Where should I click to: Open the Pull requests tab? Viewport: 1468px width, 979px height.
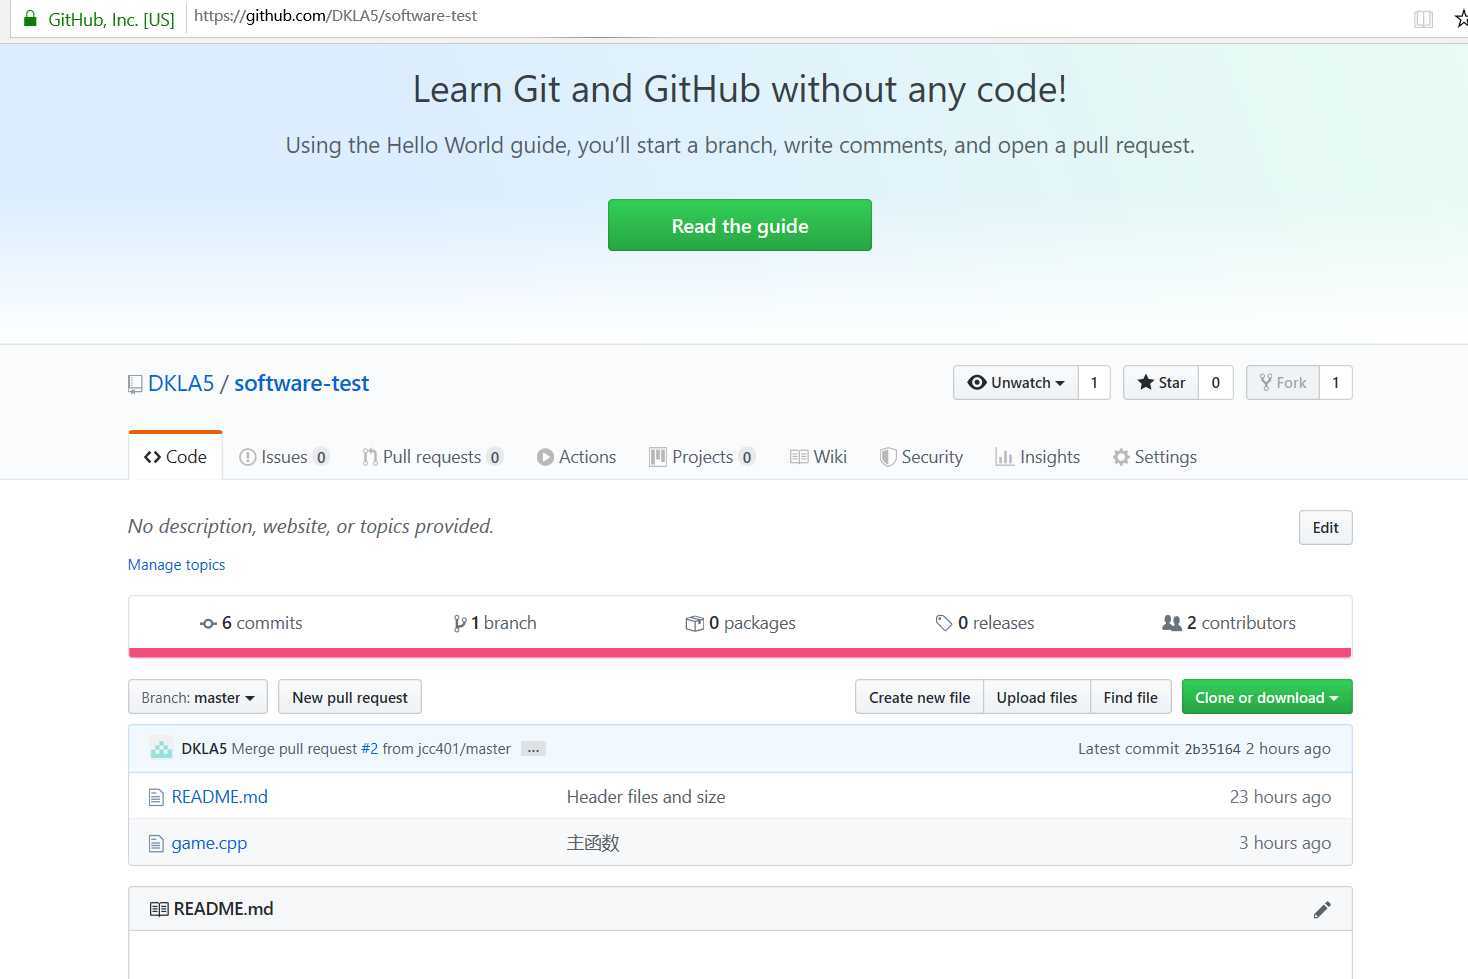point(432,456)
